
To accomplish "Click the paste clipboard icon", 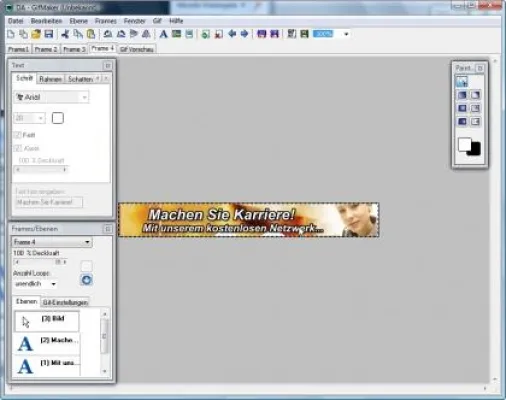I will [x=91, y=34].
